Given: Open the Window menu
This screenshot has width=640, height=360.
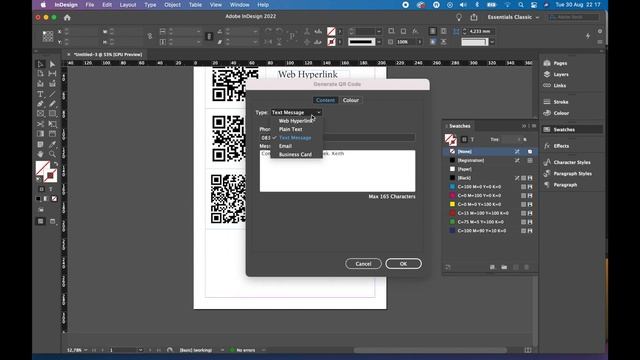Looking at the screenshot, I should 240,5.
